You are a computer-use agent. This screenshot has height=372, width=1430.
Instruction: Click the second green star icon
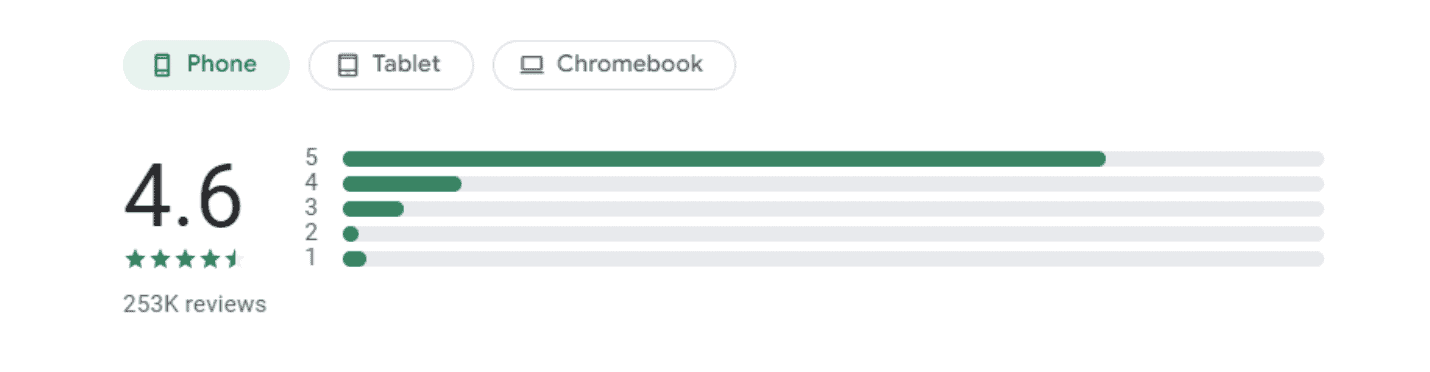pos(159,260)
